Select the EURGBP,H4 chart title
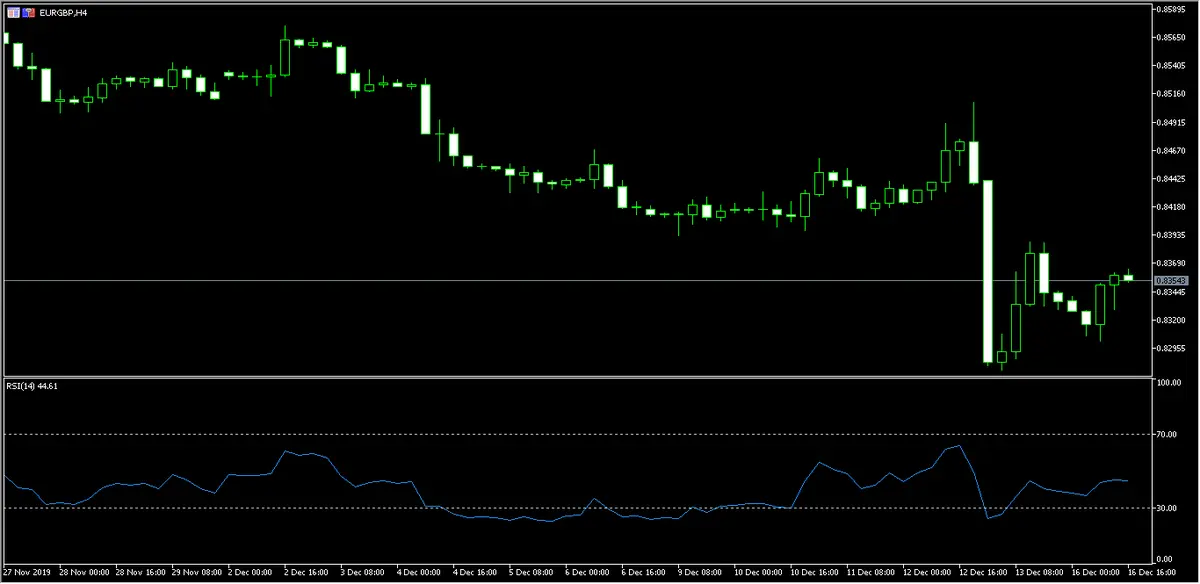This screenshot has width=1200, height=584. pyautogui.click(x=64, y=13)
